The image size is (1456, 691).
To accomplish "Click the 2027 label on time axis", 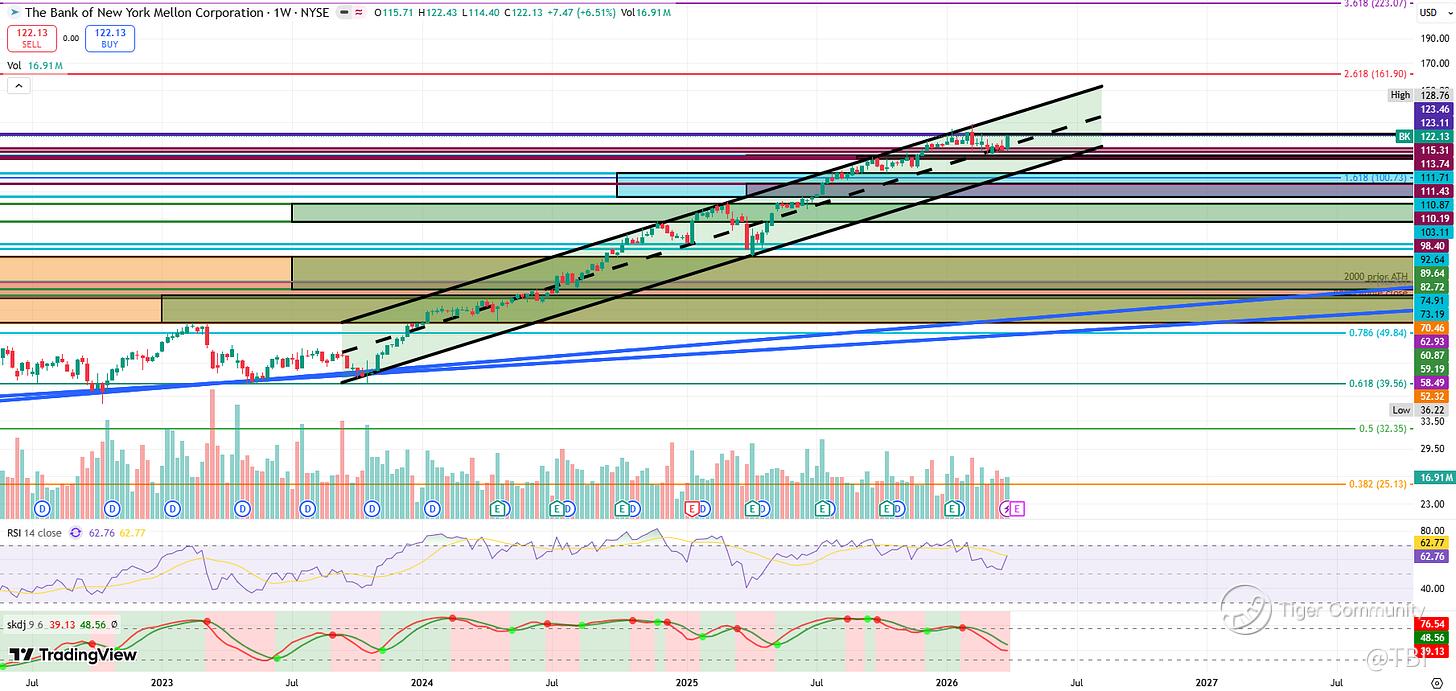I will [1207, 682].
